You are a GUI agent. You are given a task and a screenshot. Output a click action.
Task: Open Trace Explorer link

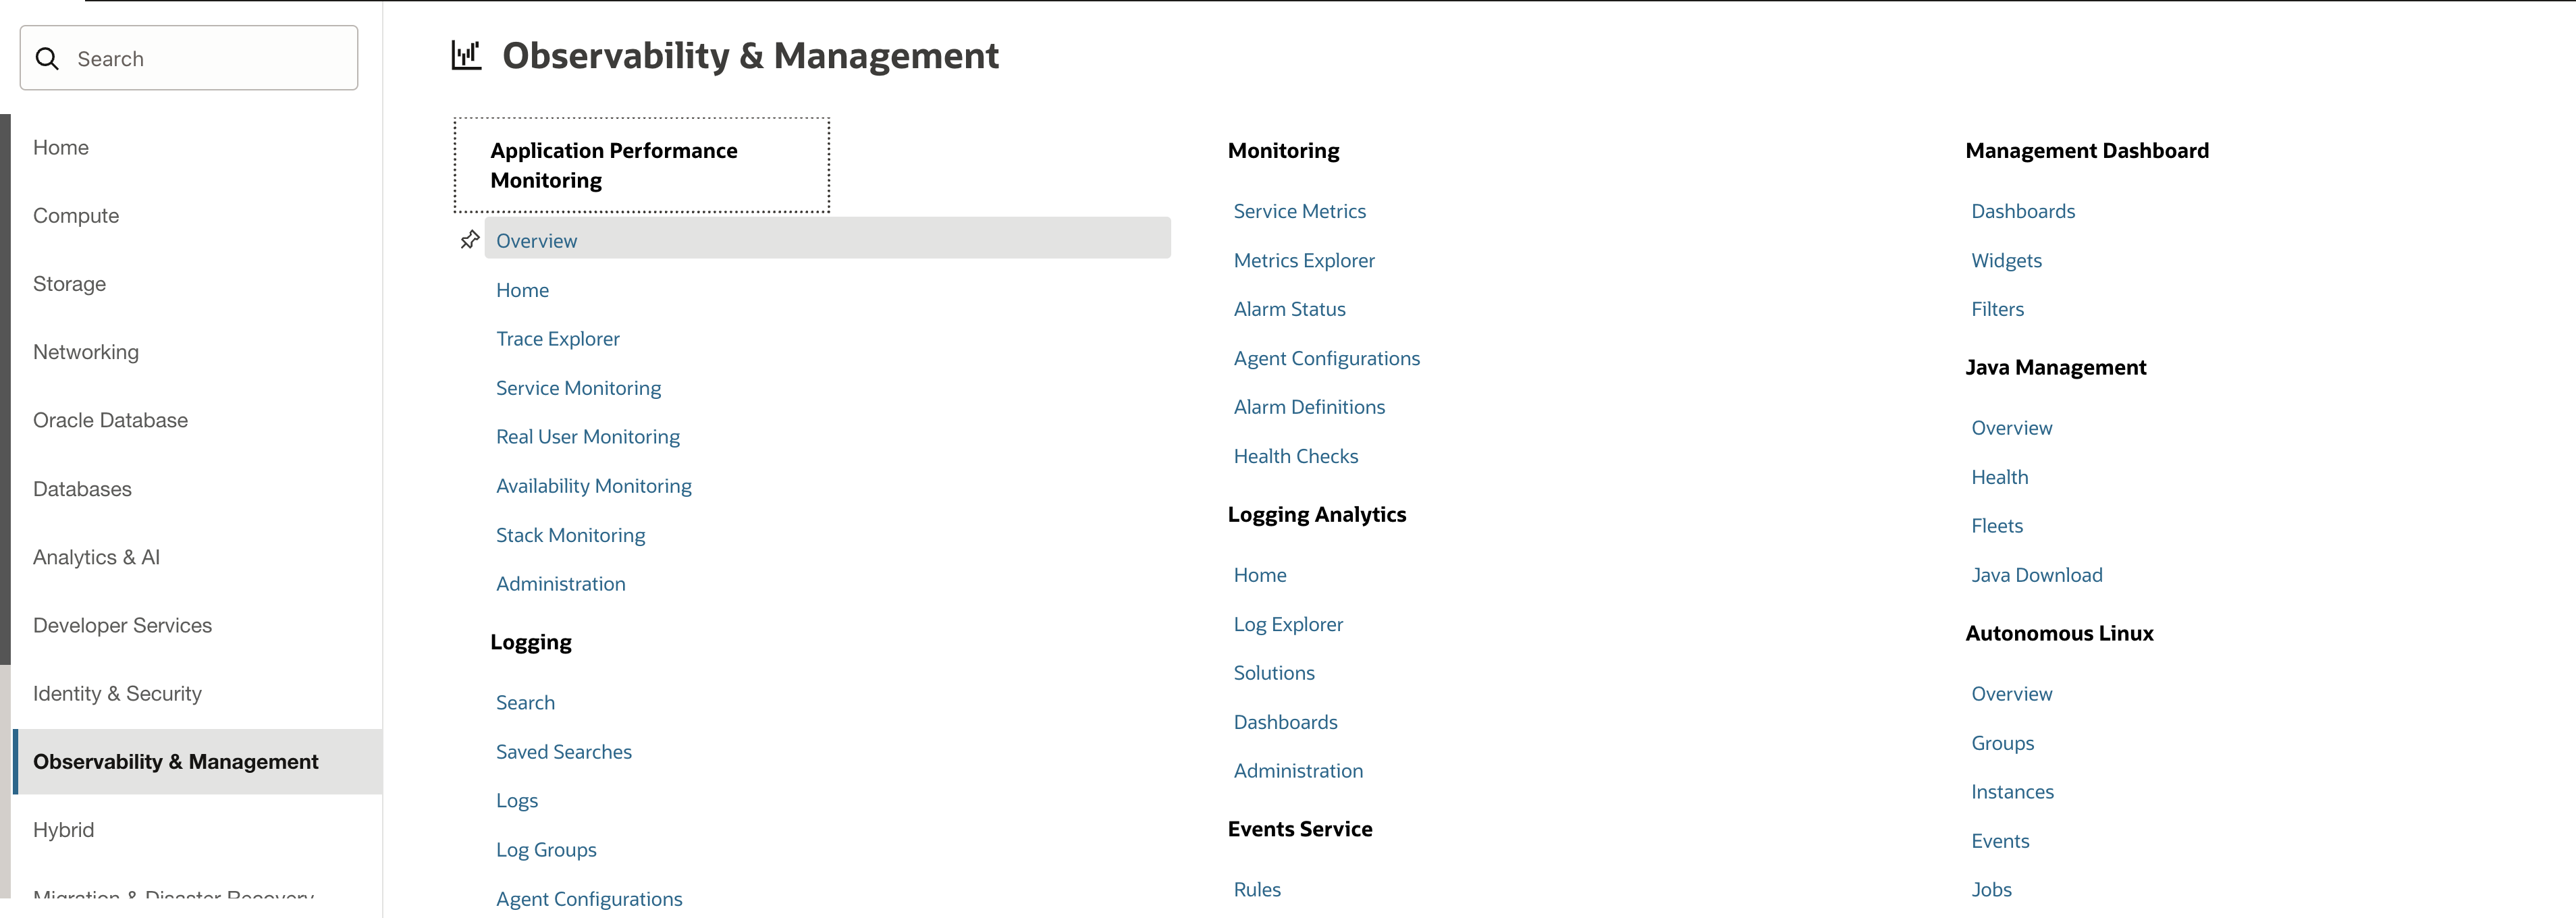tap(557, 339)
